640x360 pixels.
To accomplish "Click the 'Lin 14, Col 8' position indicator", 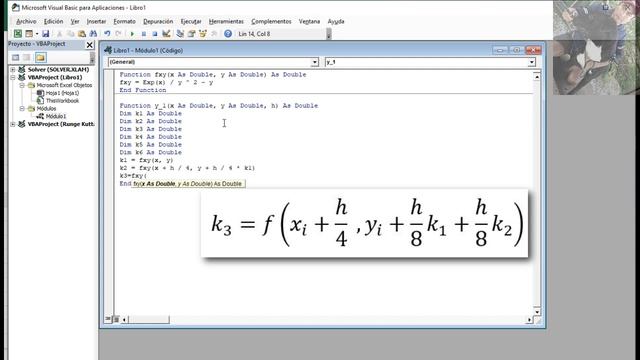I will pos(254,34).
